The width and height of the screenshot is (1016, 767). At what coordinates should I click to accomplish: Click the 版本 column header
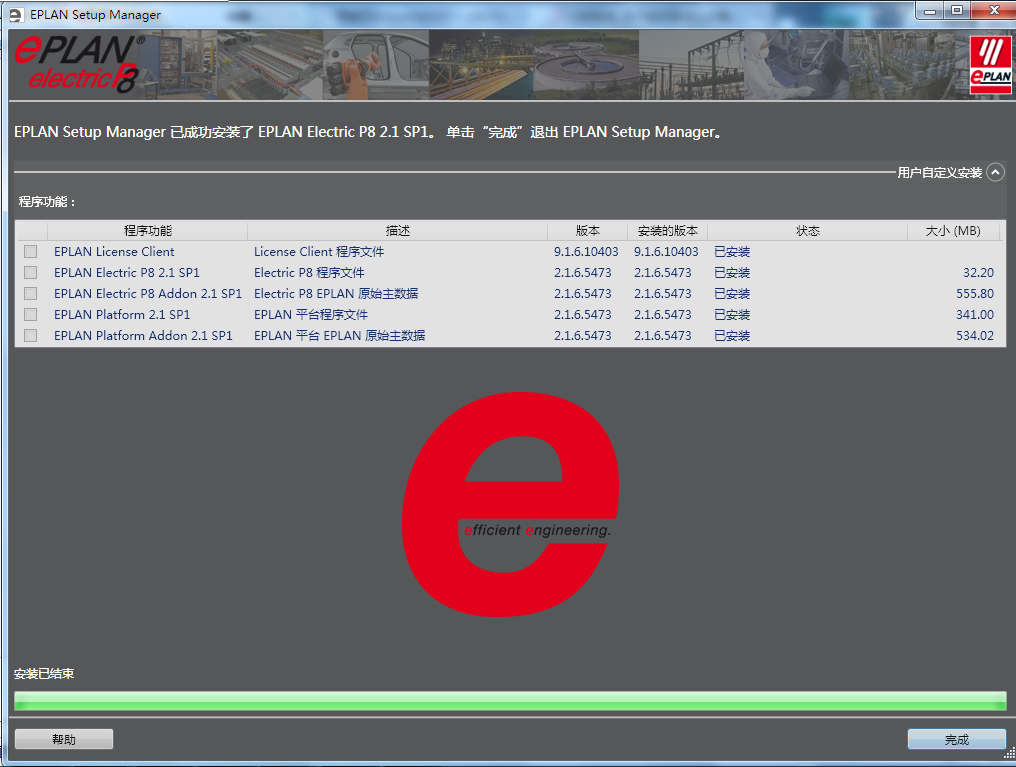(x=587, y=231)
